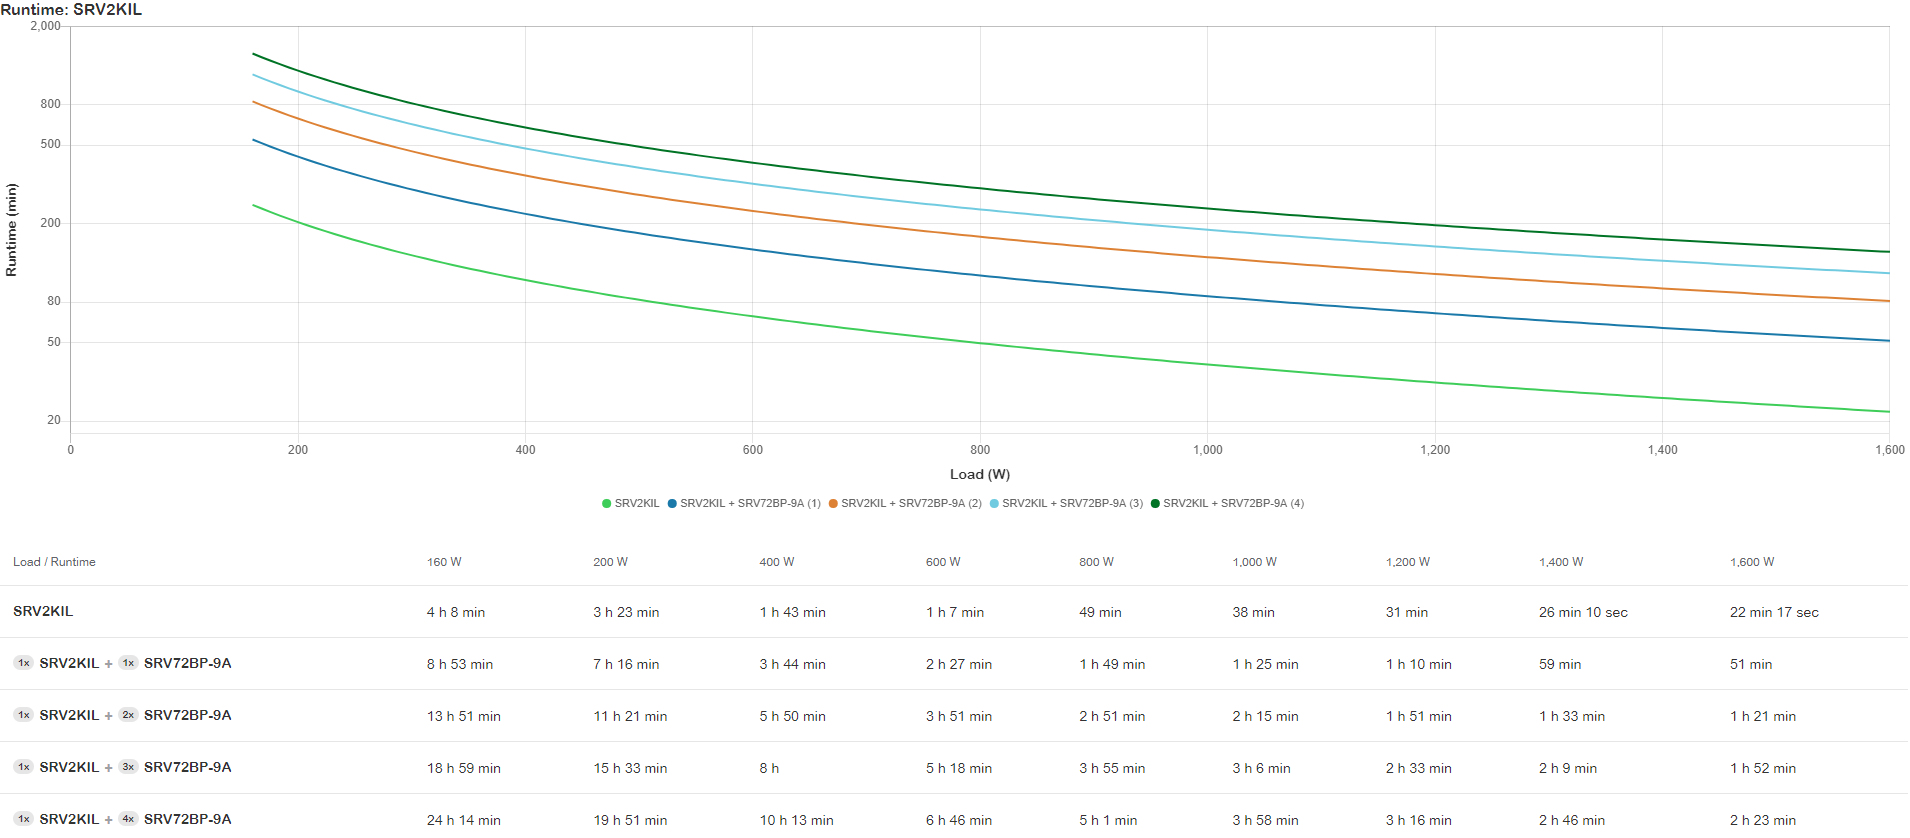
Task: Select the '2 h 23 min' runtime cell
Action: pos(1763,820)
